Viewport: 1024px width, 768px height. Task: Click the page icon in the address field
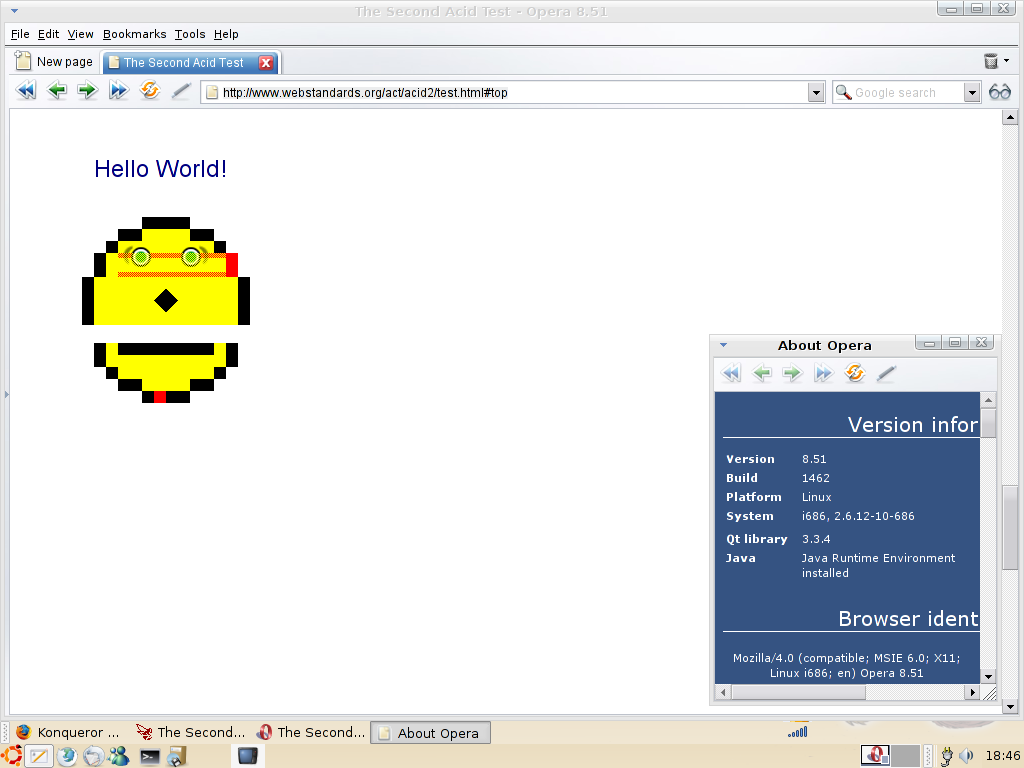click(212, 93)
